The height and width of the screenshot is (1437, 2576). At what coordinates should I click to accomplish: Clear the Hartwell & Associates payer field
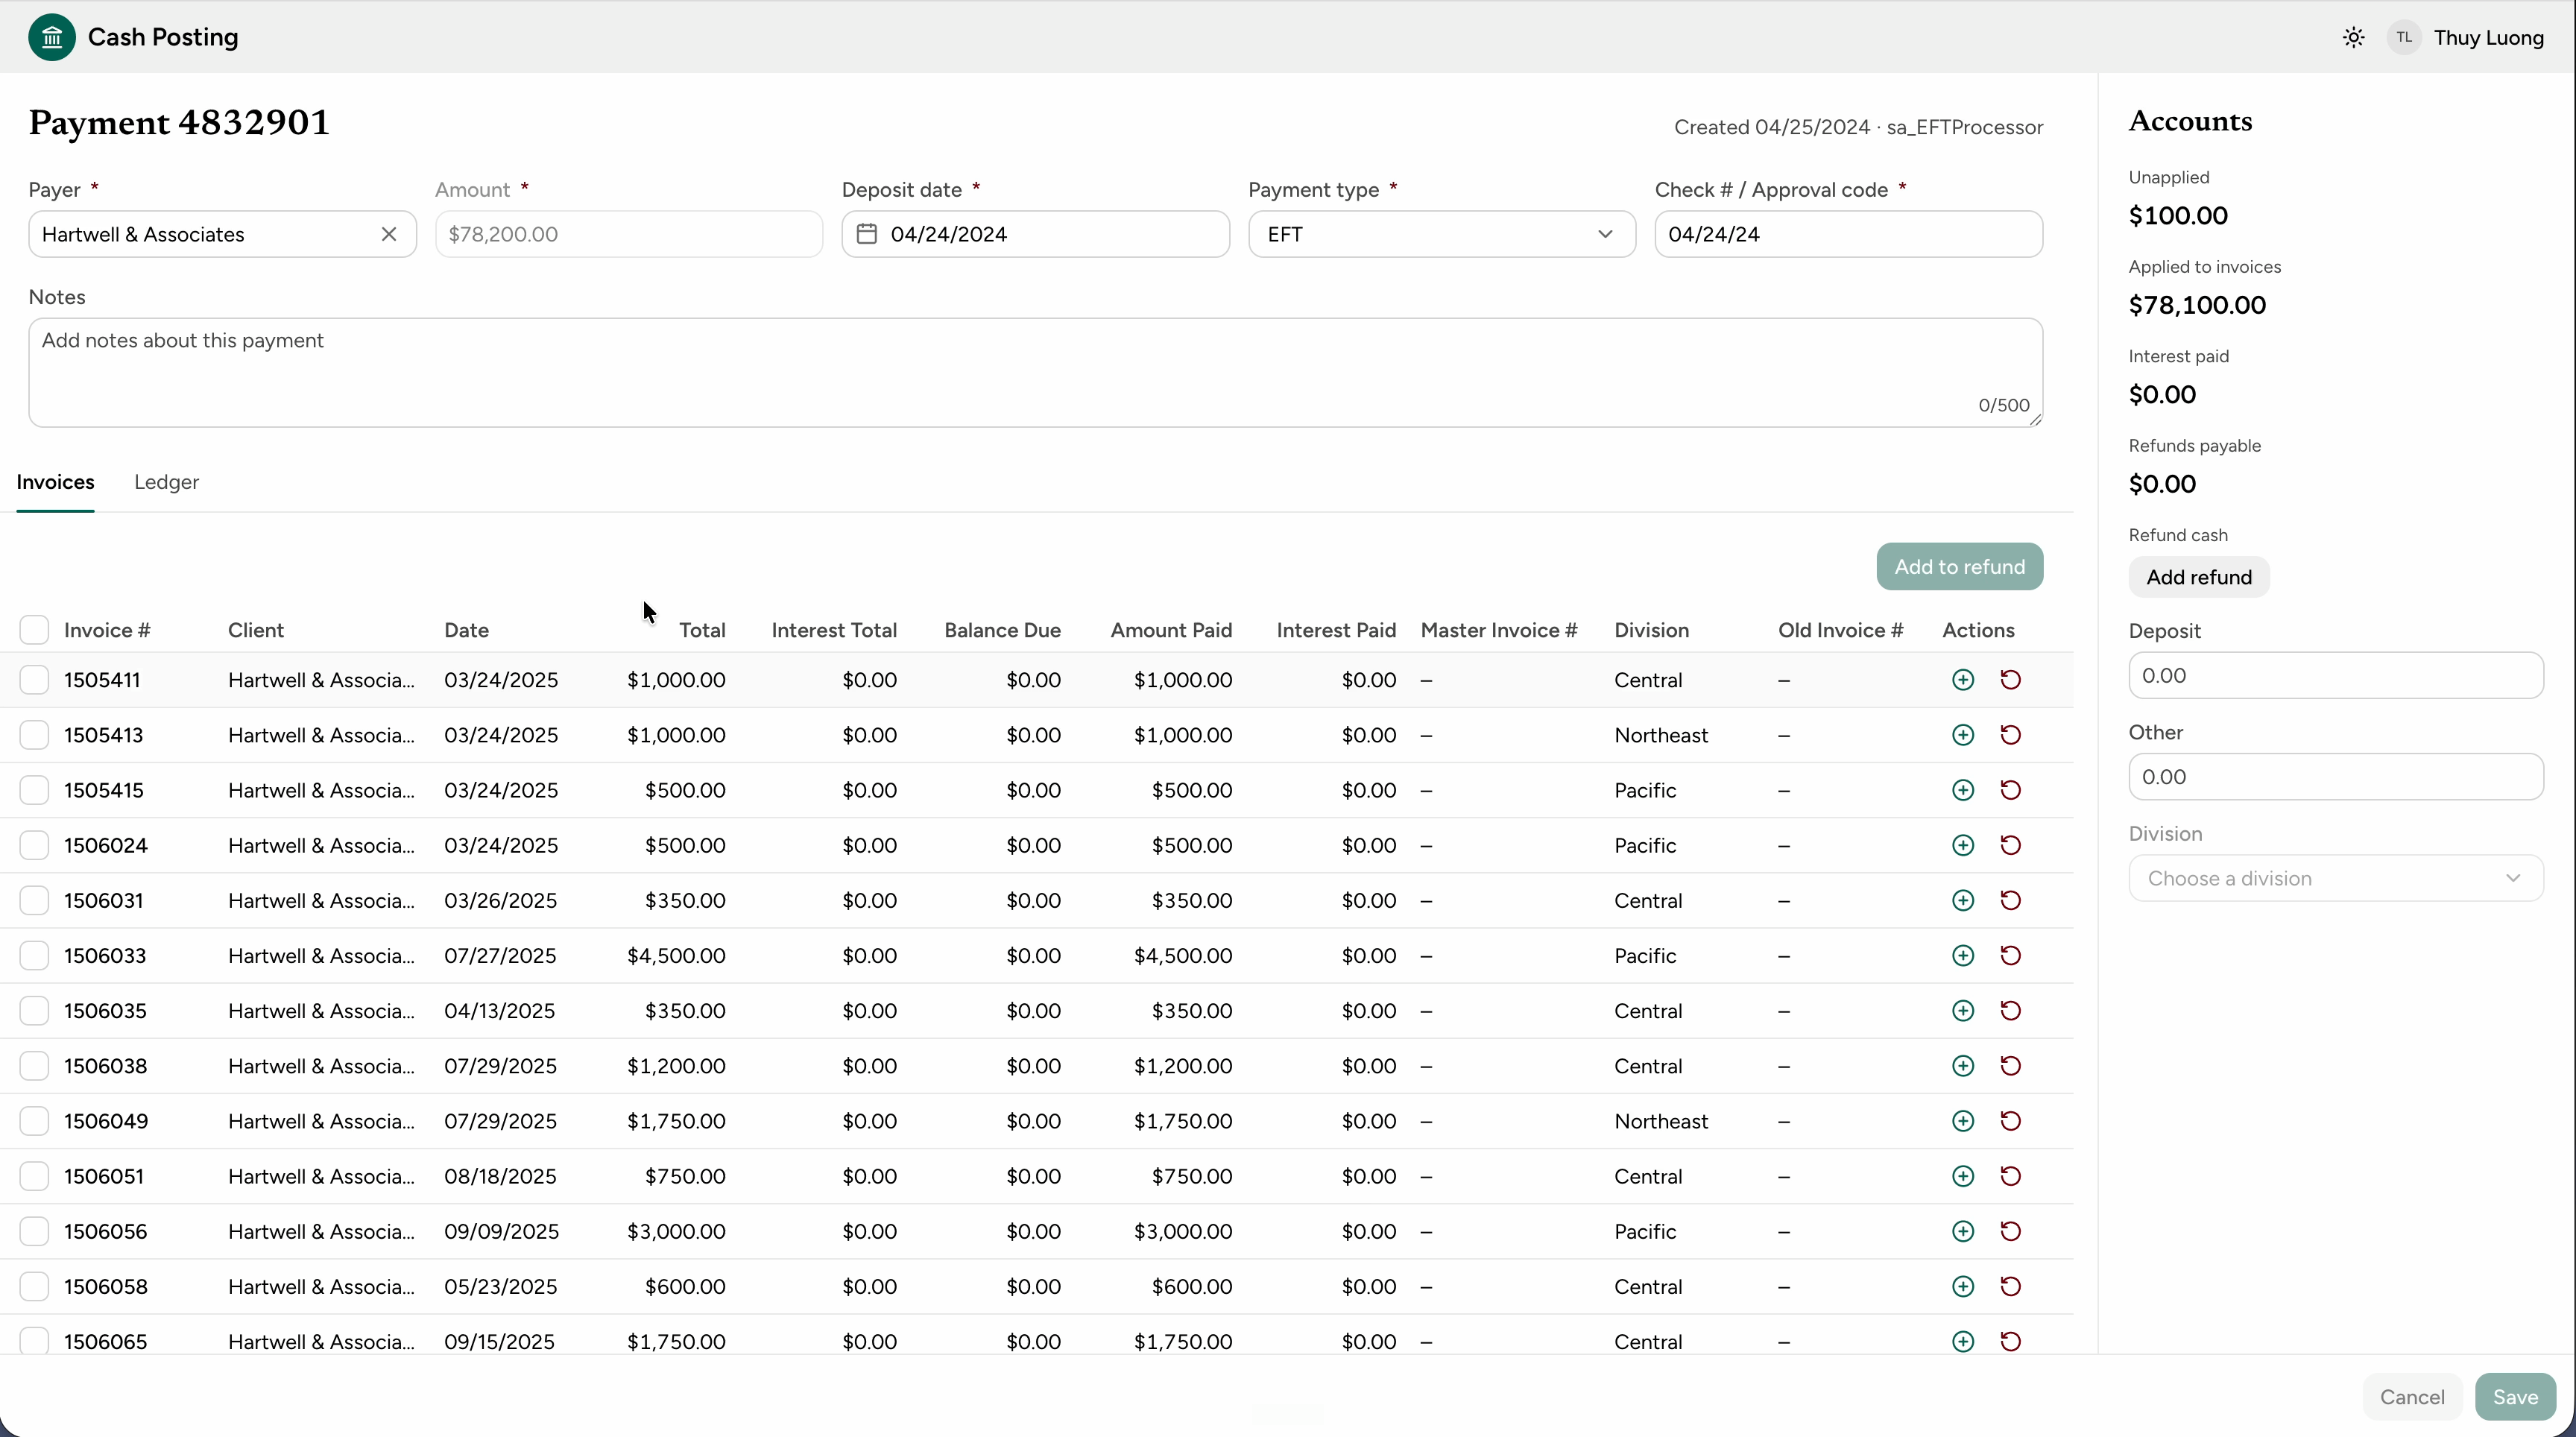389,234
